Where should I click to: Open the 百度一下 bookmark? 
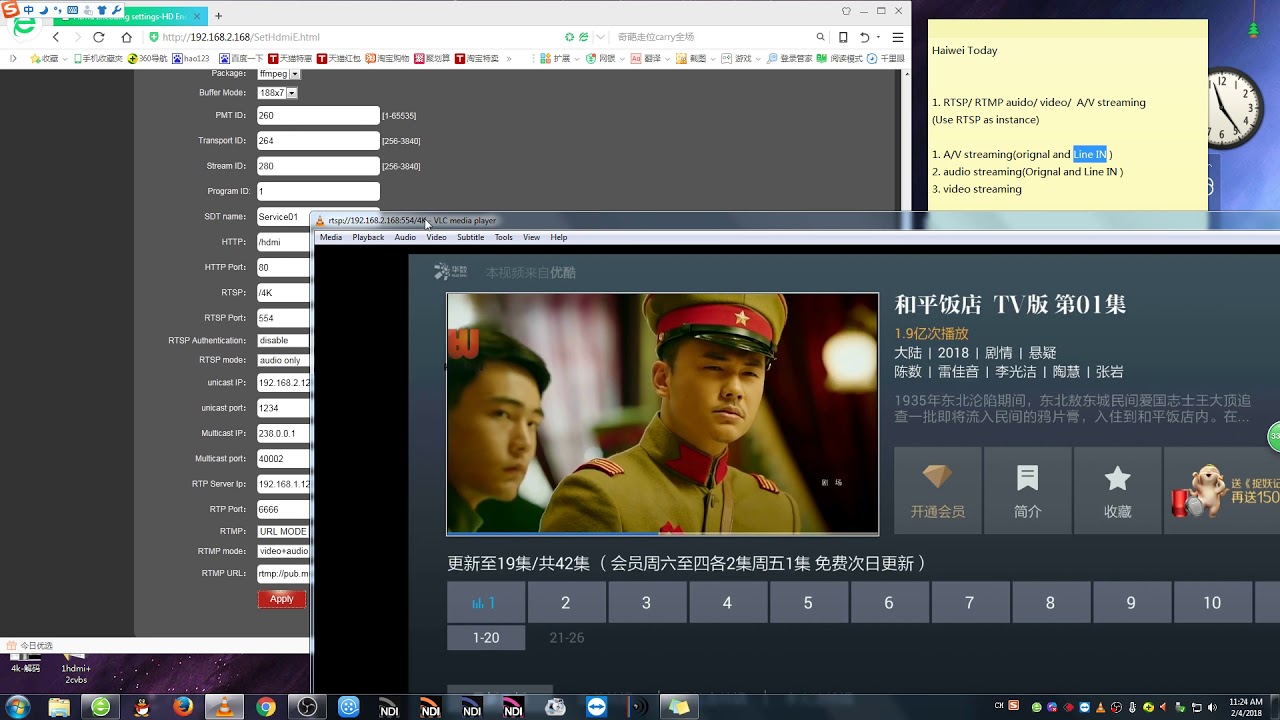[241, 59]
